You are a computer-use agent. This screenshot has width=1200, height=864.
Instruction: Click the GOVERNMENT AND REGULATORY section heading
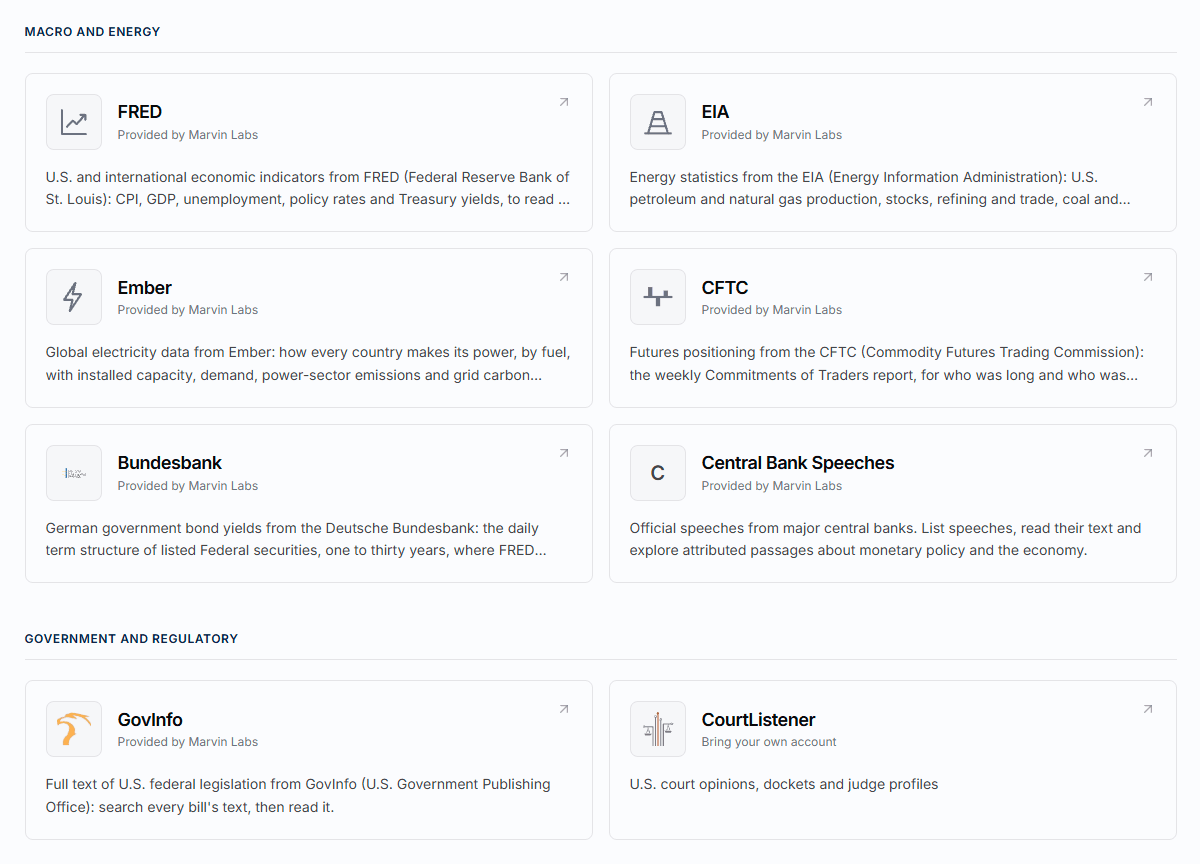coord(131,639)
